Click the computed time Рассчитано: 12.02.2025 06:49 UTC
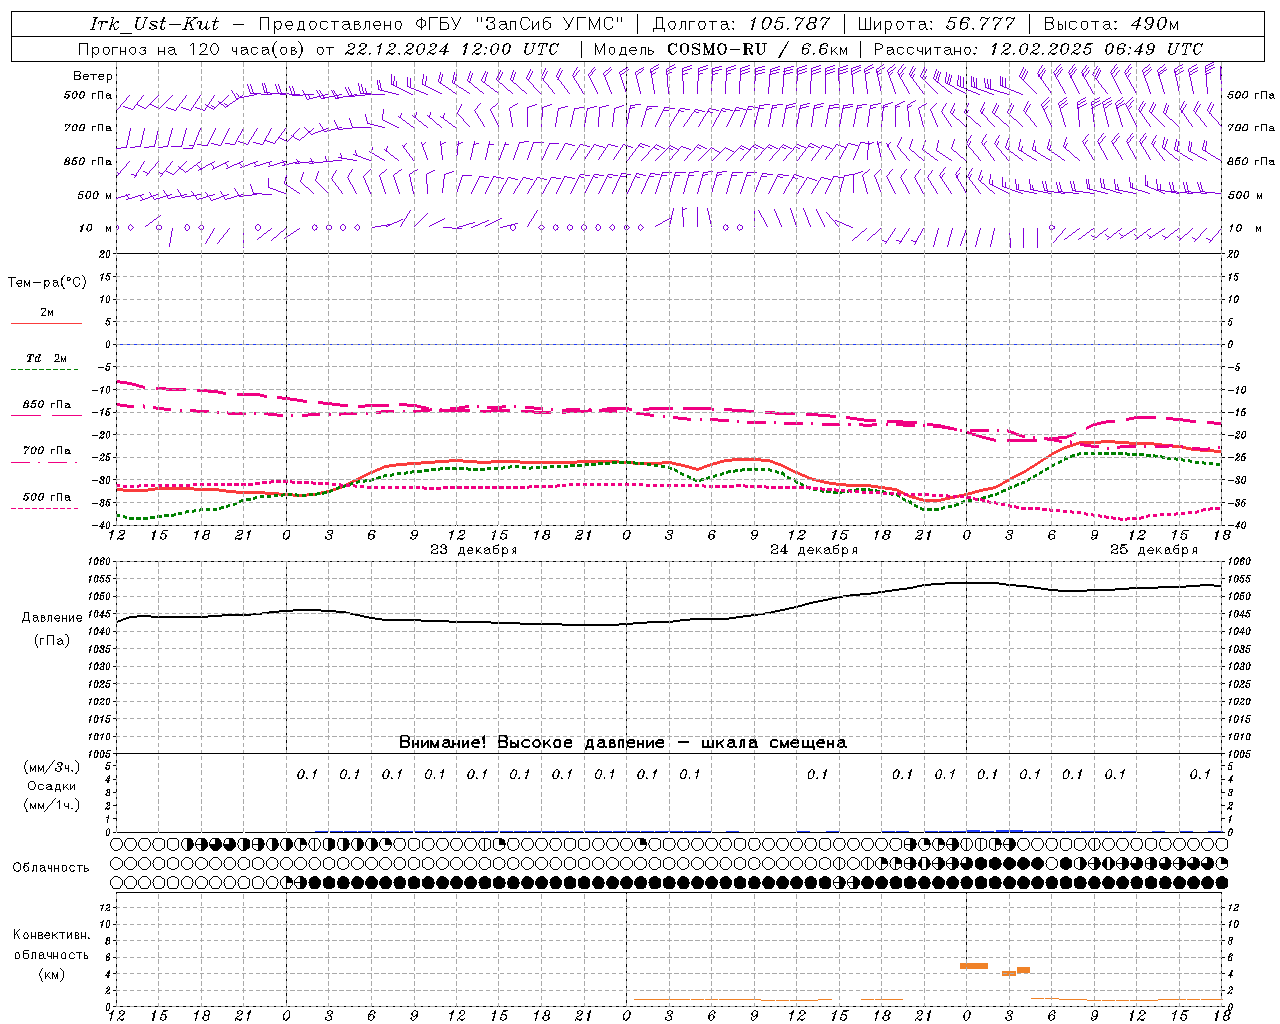This screenshot has height=1024, width=1280. point(1038,49)
